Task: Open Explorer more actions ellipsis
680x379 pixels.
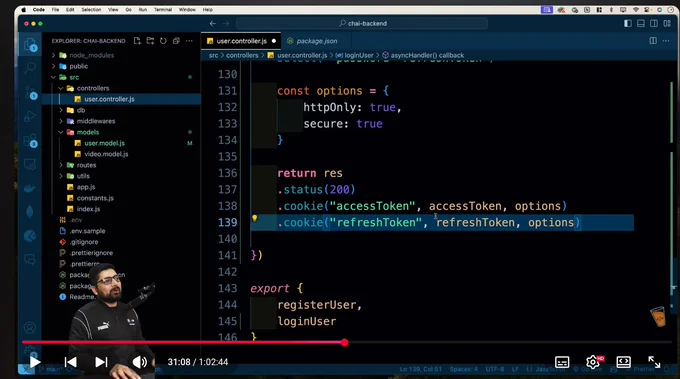Action: pyautogui.click(x=189, y=41)
